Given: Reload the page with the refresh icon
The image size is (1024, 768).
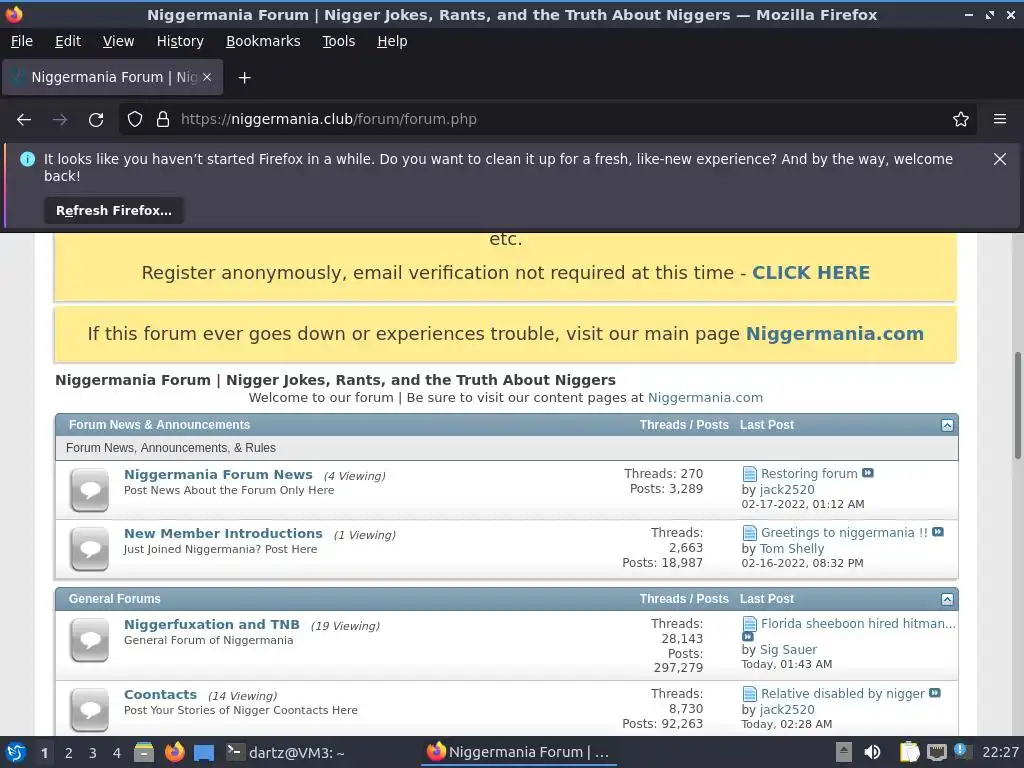Looking at the screenshot, I should 96,120.
